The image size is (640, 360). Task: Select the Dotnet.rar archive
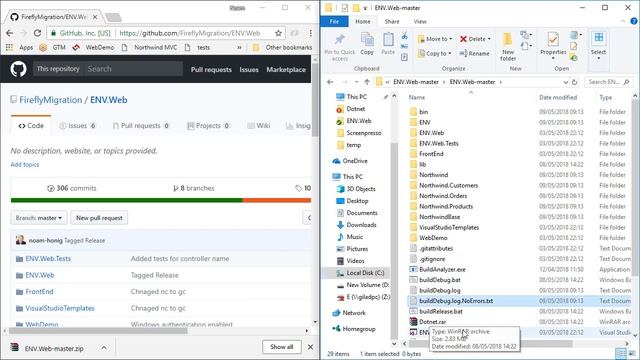click(x=433, y=322)
